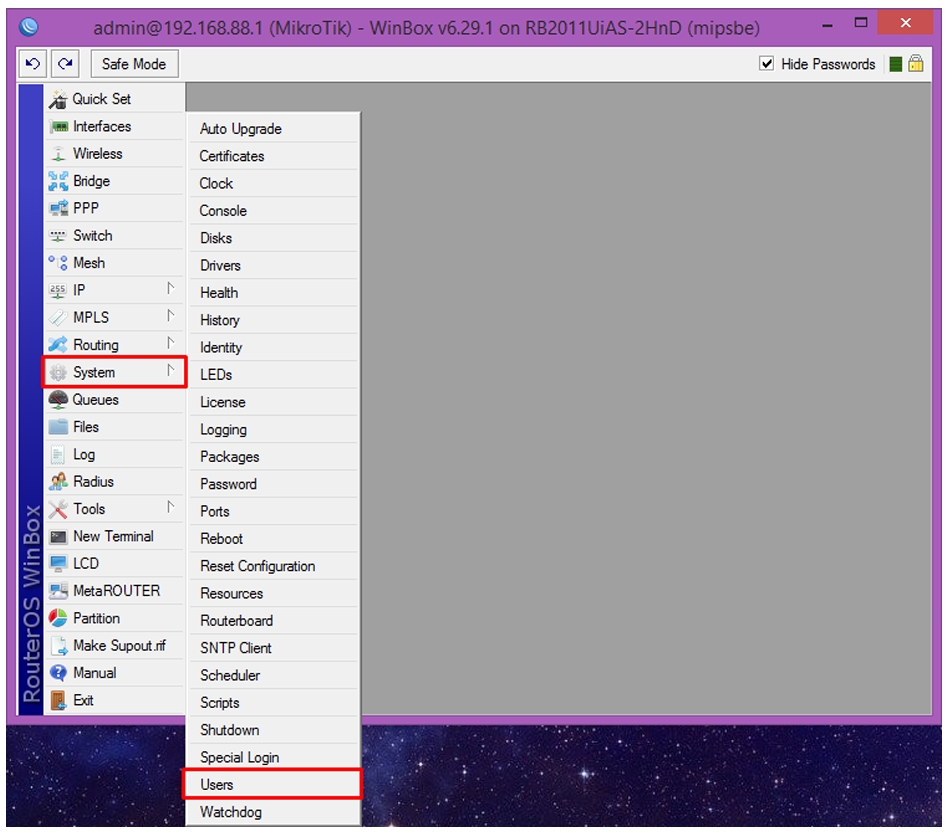Image resolution: width=948 pixels, height=834 pixels.
Task: Click the Undo arrow icon
Action: click(33, 64)
